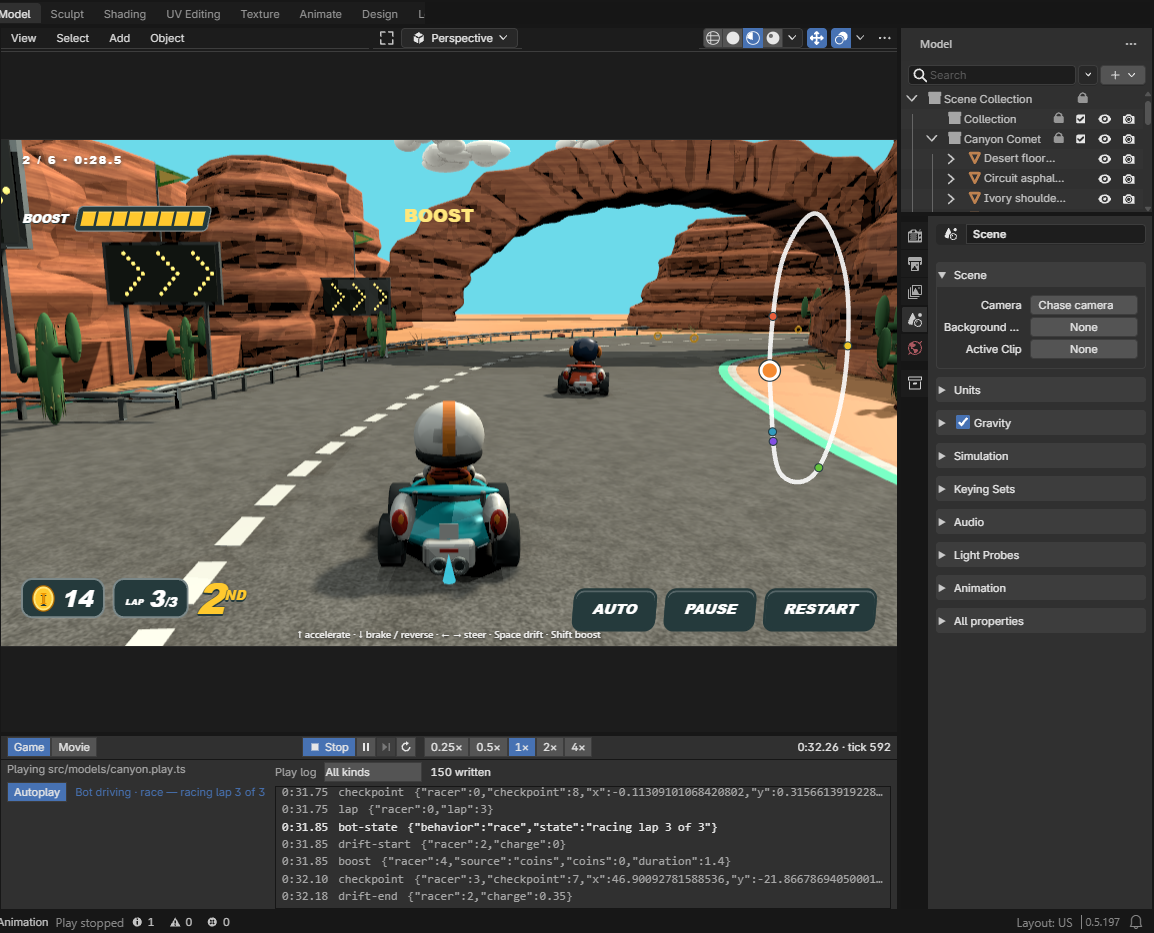Expand the Light Probes panel
Viewport: 1154px width, 933px height.
[x=1041, y=555]
